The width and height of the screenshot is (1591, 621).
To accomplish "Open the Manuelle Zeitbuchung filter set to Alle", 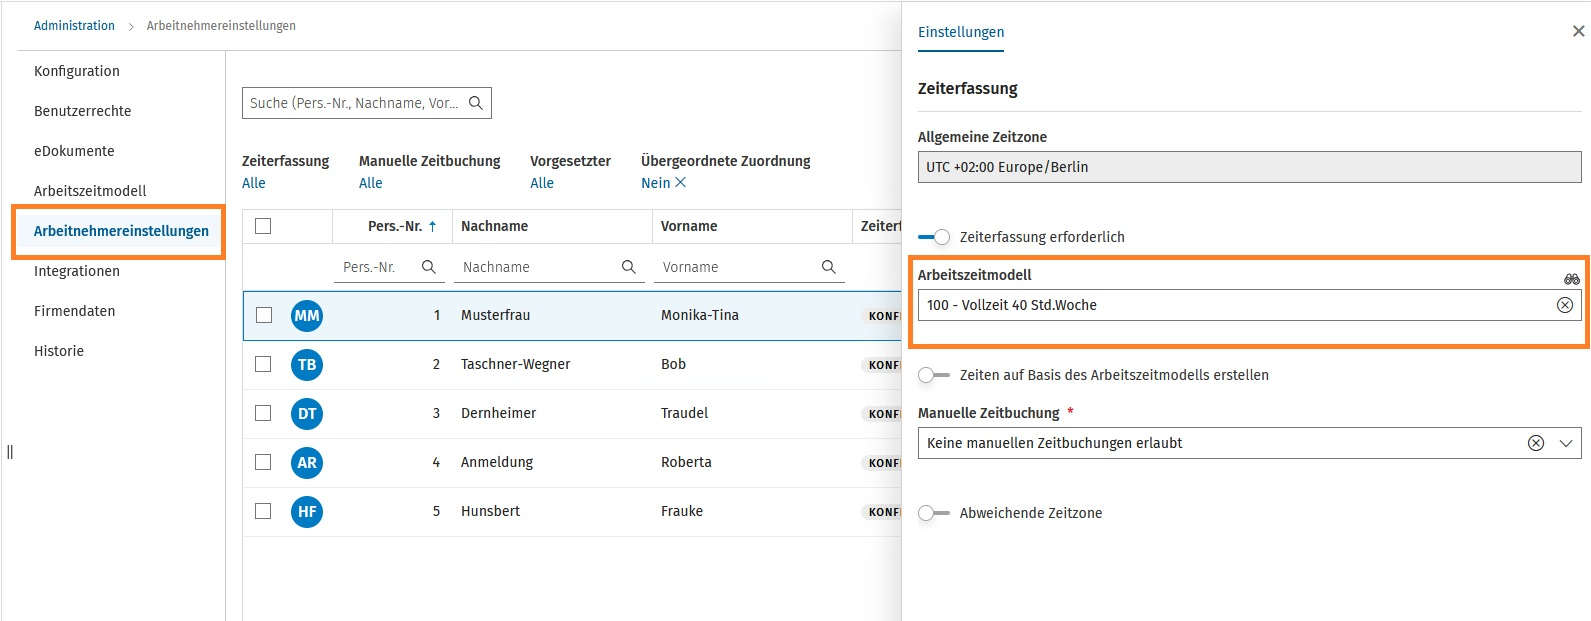I will (371, 183).
